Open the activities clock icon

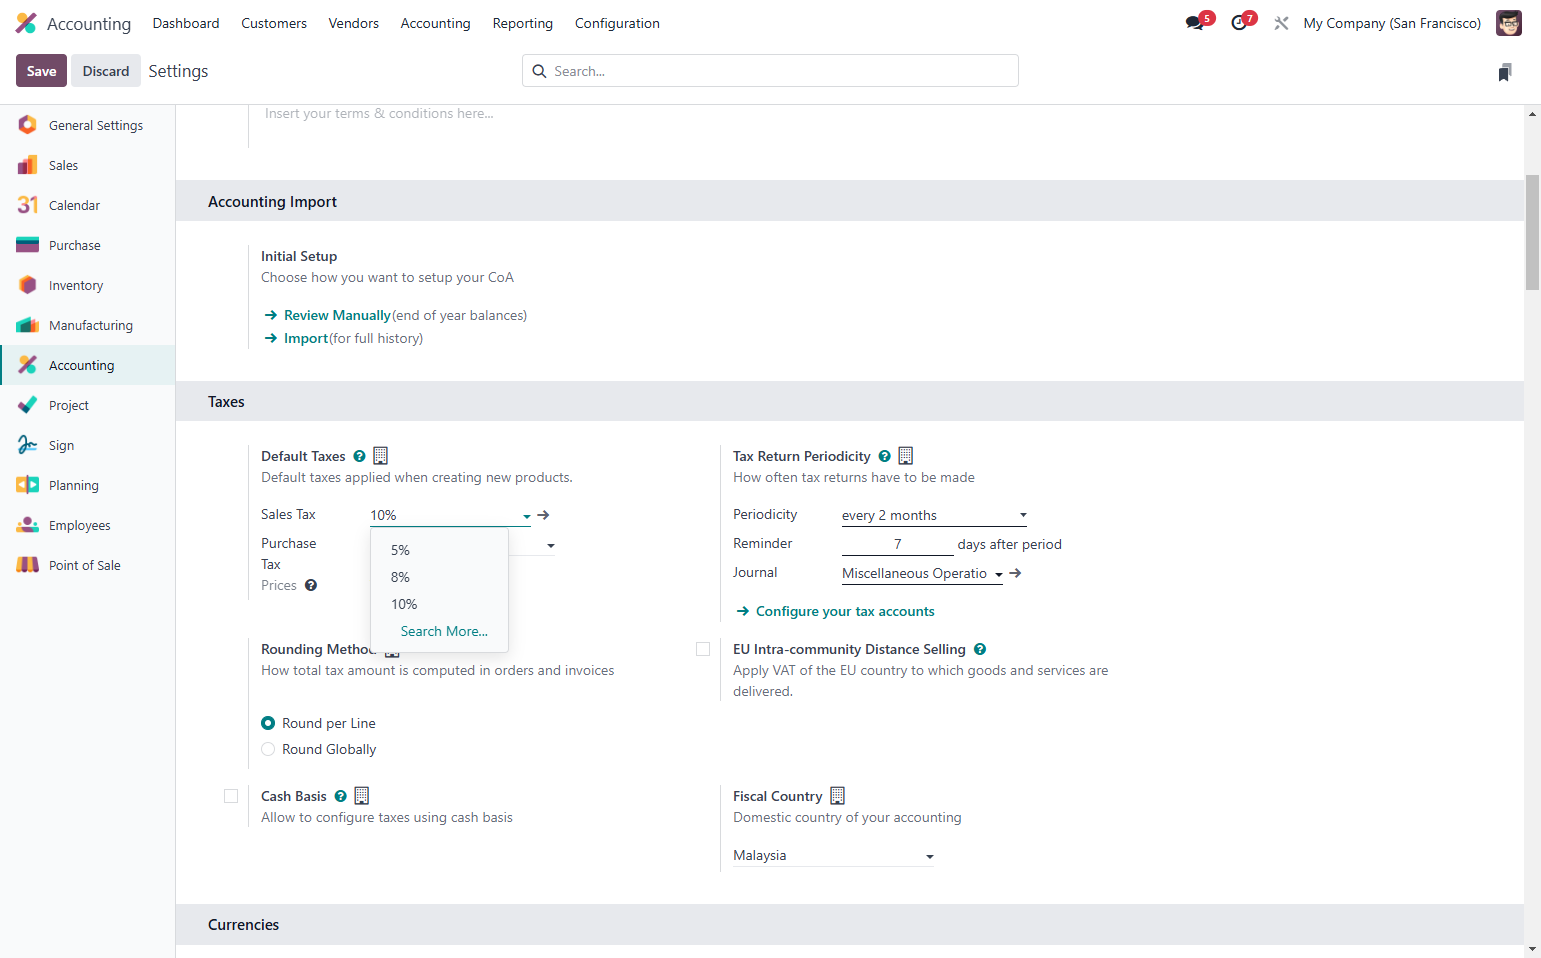(1239, 23)
